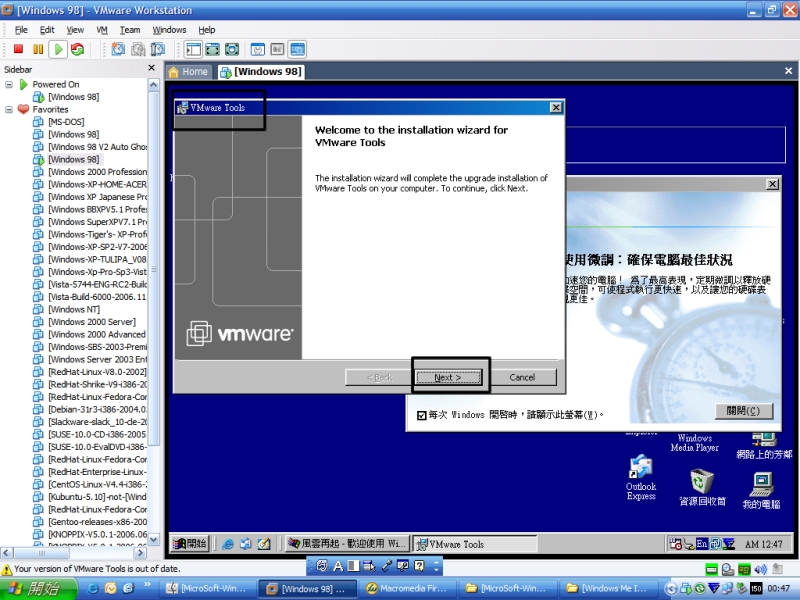Collapse the Powered On tree group

pos(9,84)
